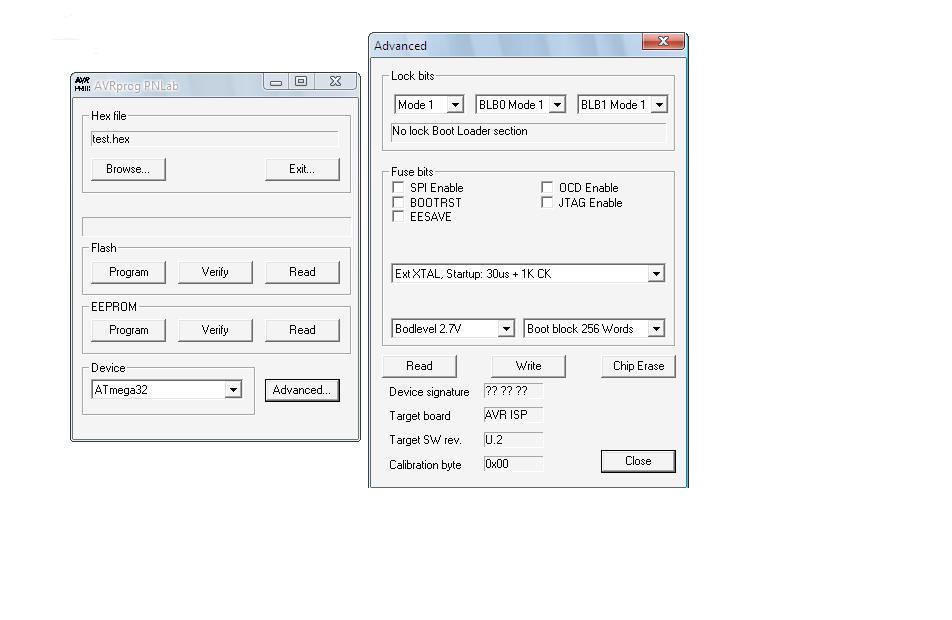Image resolution: width=952 pixels, height=620 pixels.
Task: Click the Calibration byte 0x00 field
Action: point(513,464)
